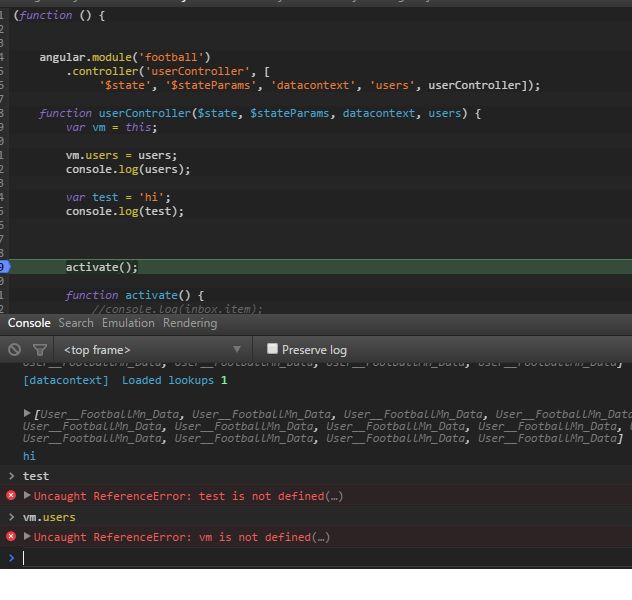Click the 'hi' console output line
Screen dimensions: 632x600
pyautogui.click(x=29, y=456)
